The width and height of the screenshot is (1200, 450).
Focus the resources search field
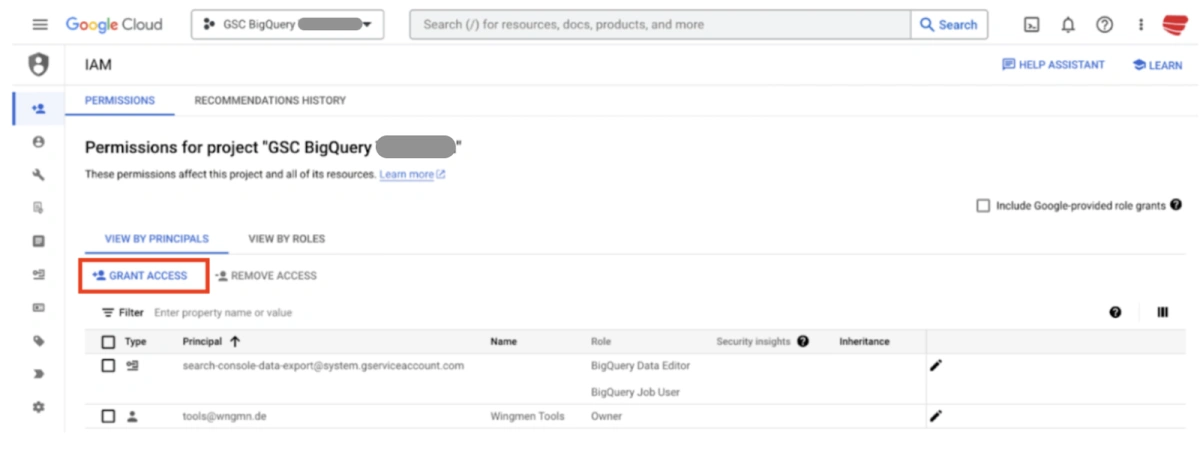tap(661, 25)
